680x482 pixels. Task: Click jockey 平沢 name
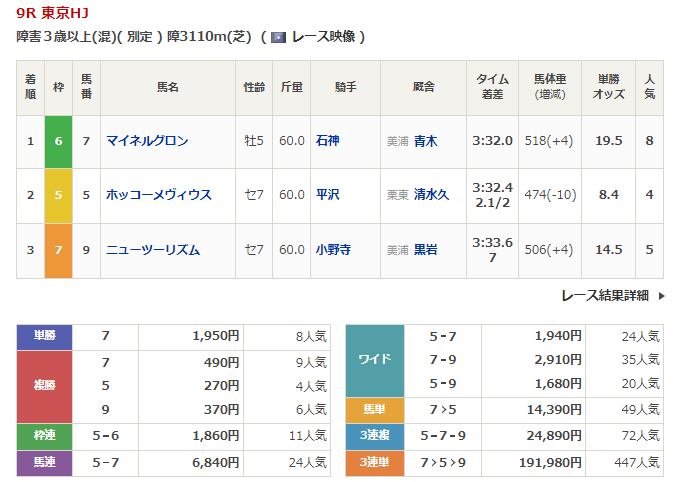pyautogui.click(x=327, y=195)
